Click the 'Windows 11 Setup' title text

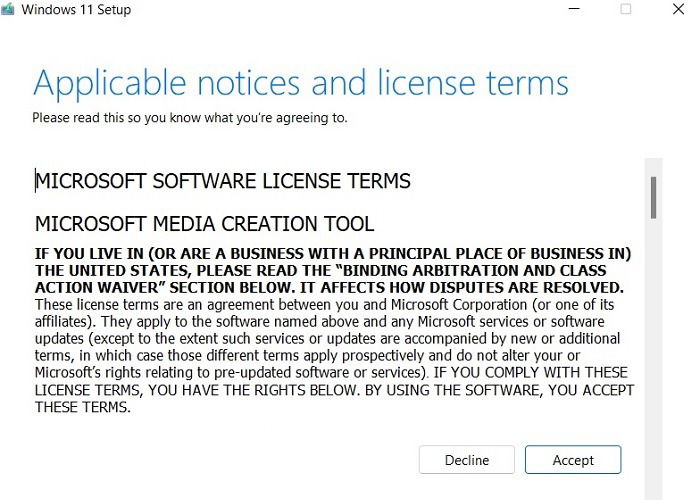tap(76, 9)
